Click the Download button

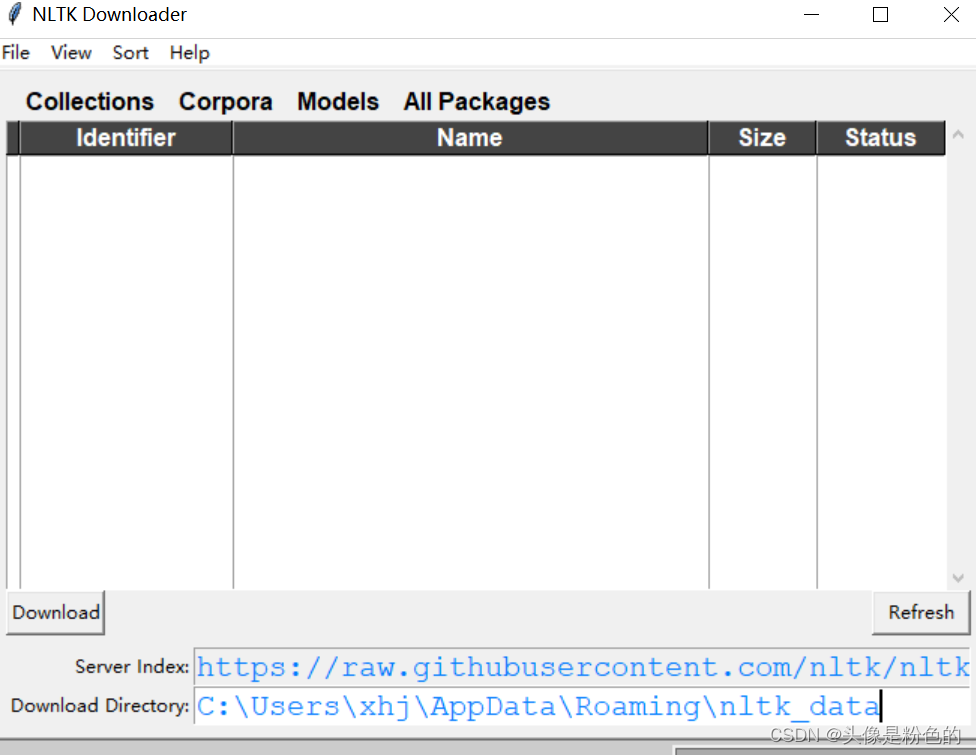click(55, 612)
